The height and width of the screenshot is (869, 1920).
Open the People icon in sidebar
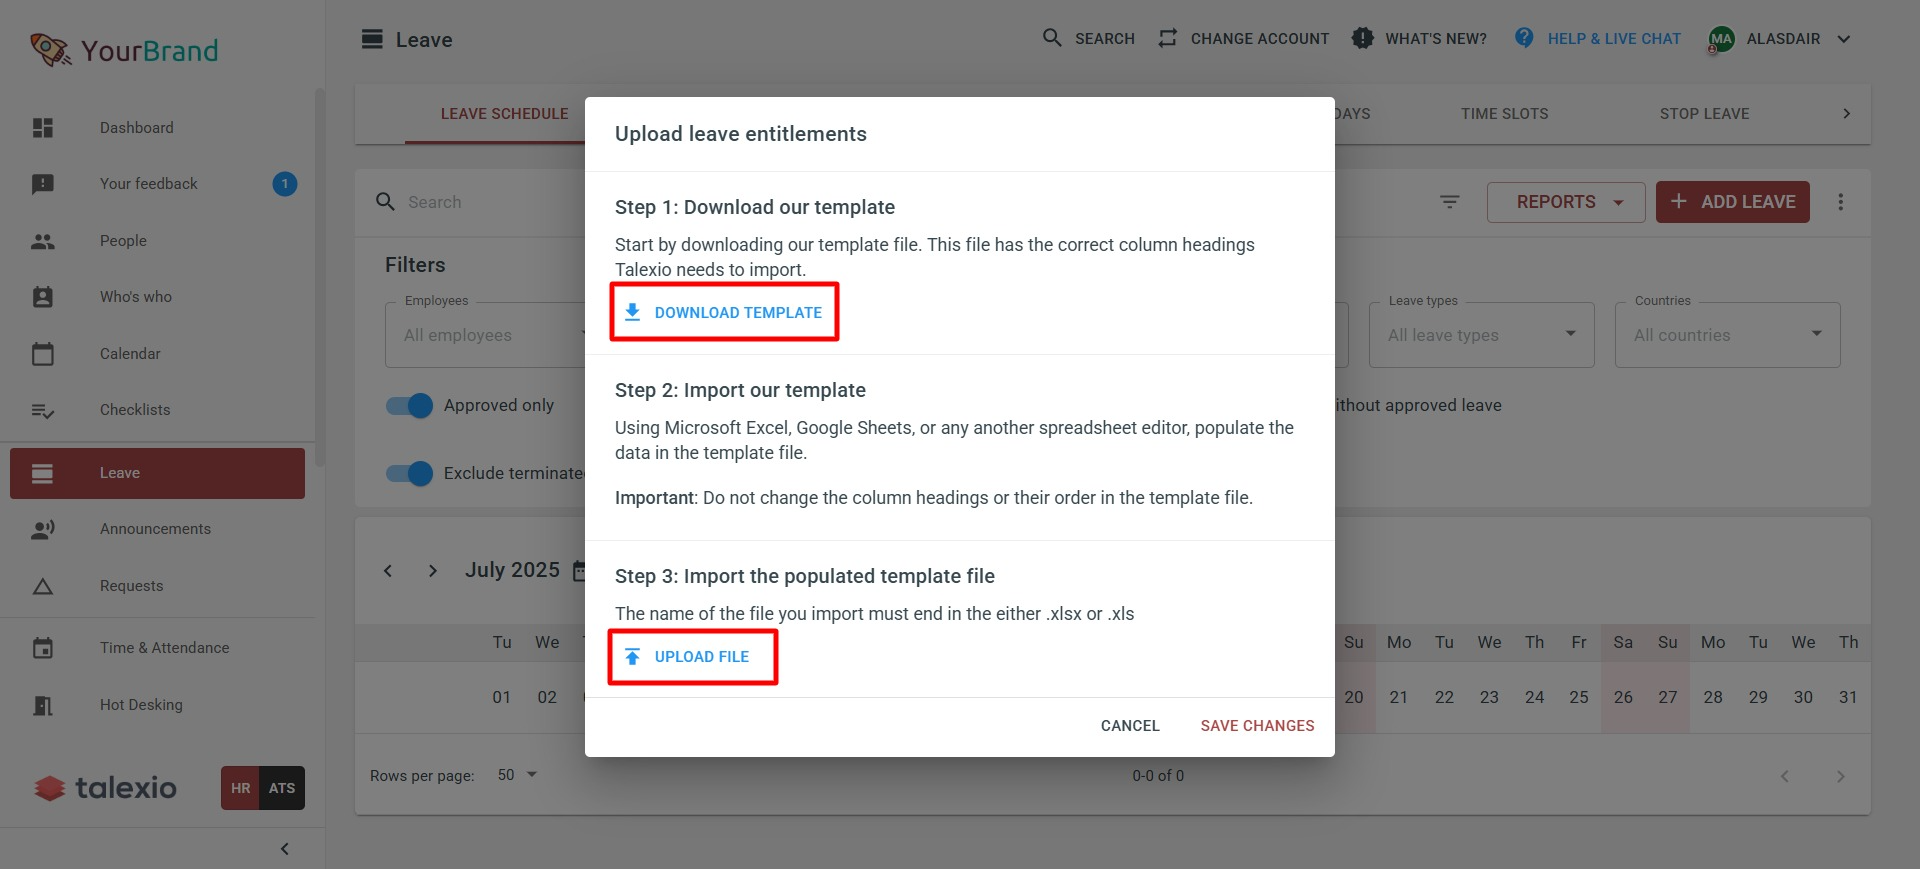43,241
